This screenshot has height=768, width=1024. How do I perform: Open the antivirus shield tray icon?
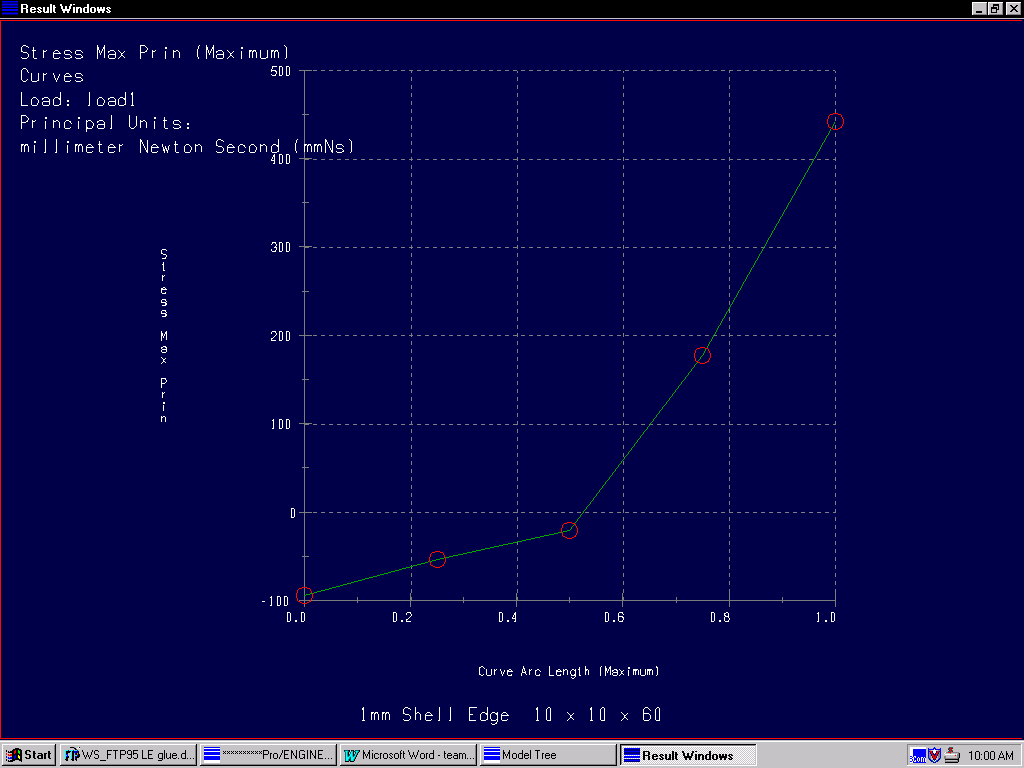935,755
